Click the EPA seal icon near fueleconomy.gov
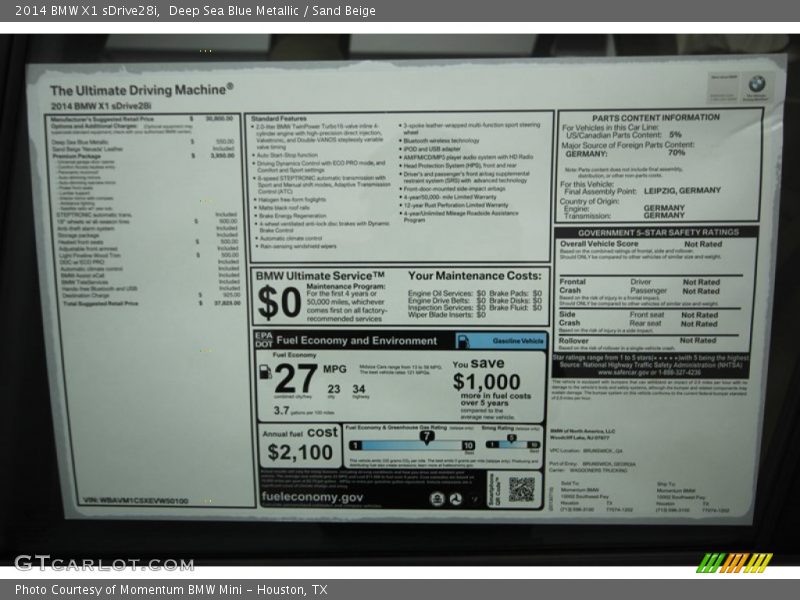Screen dimensions: 800x600 tap(436, 498)
